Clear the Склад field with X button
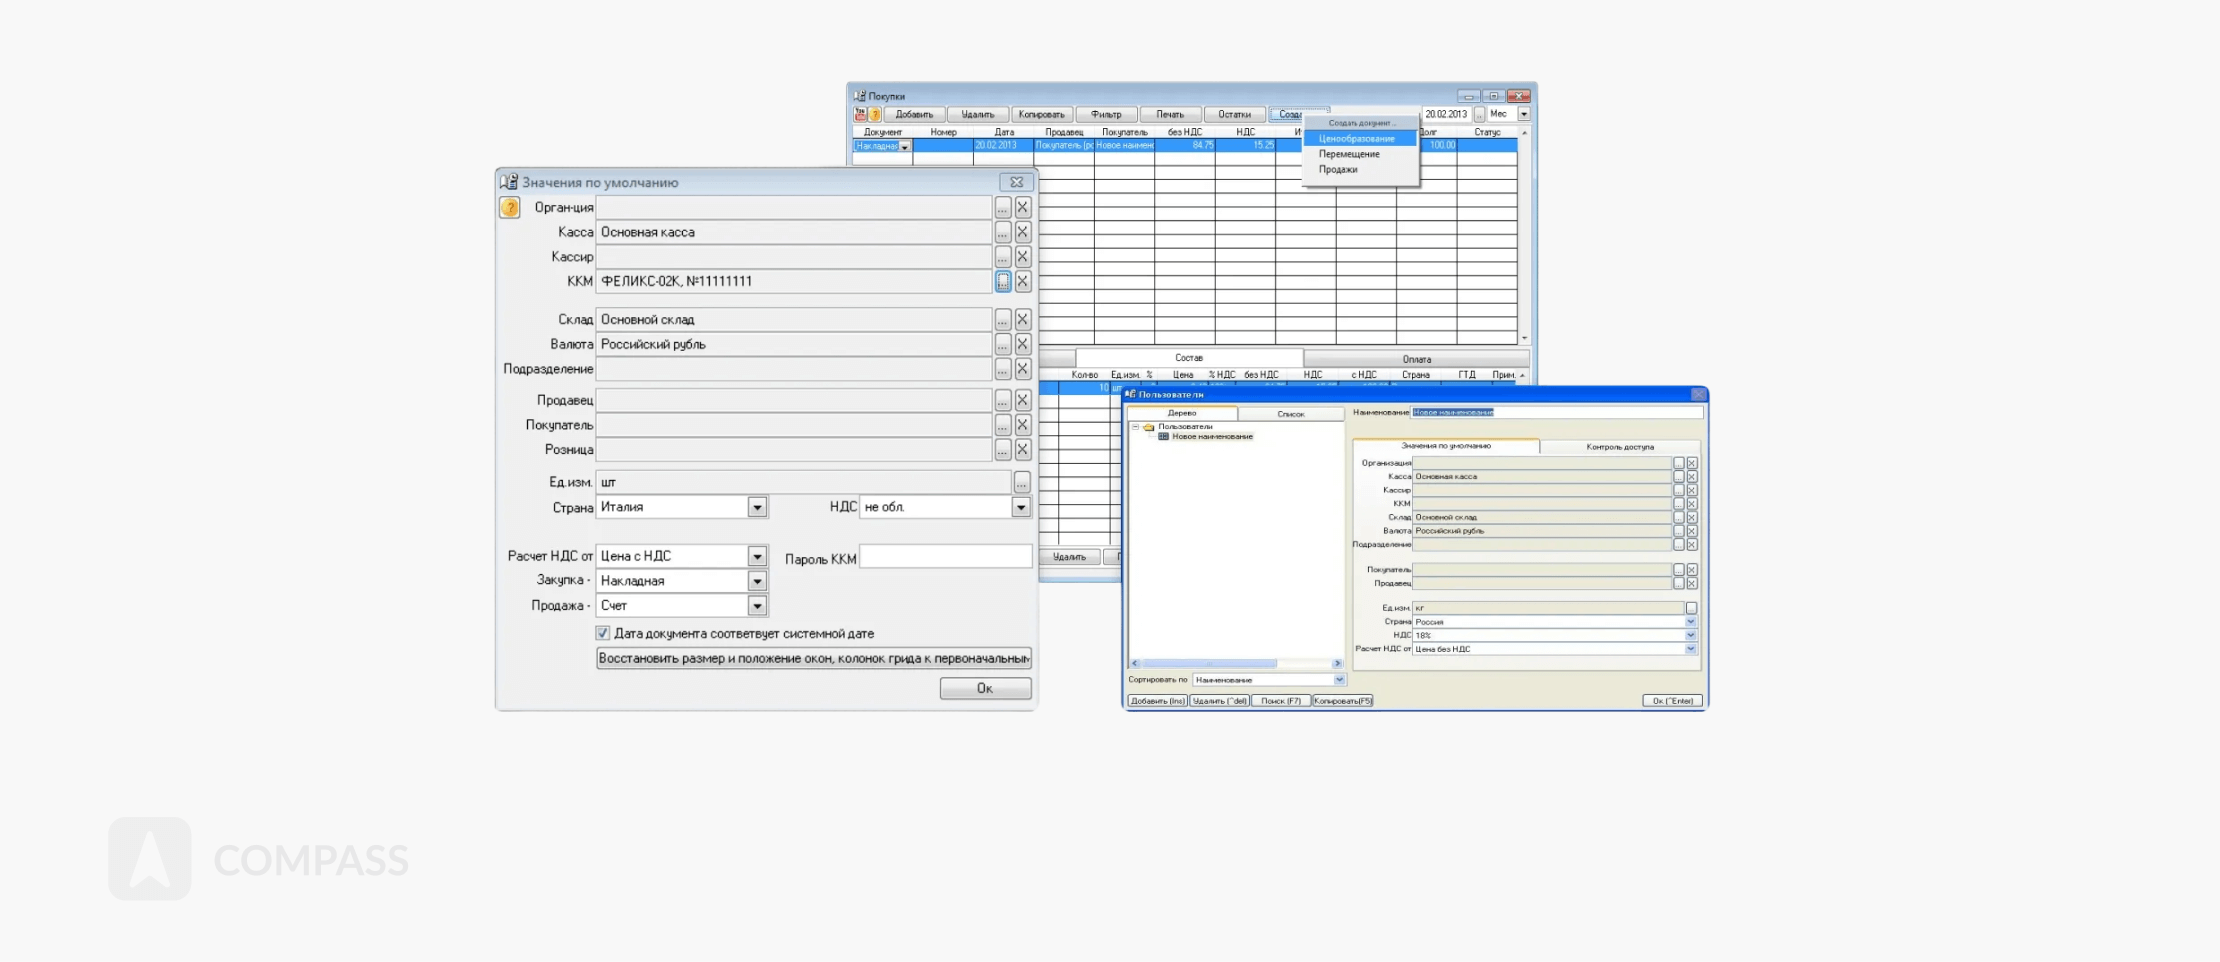 tap(1022, 320)
